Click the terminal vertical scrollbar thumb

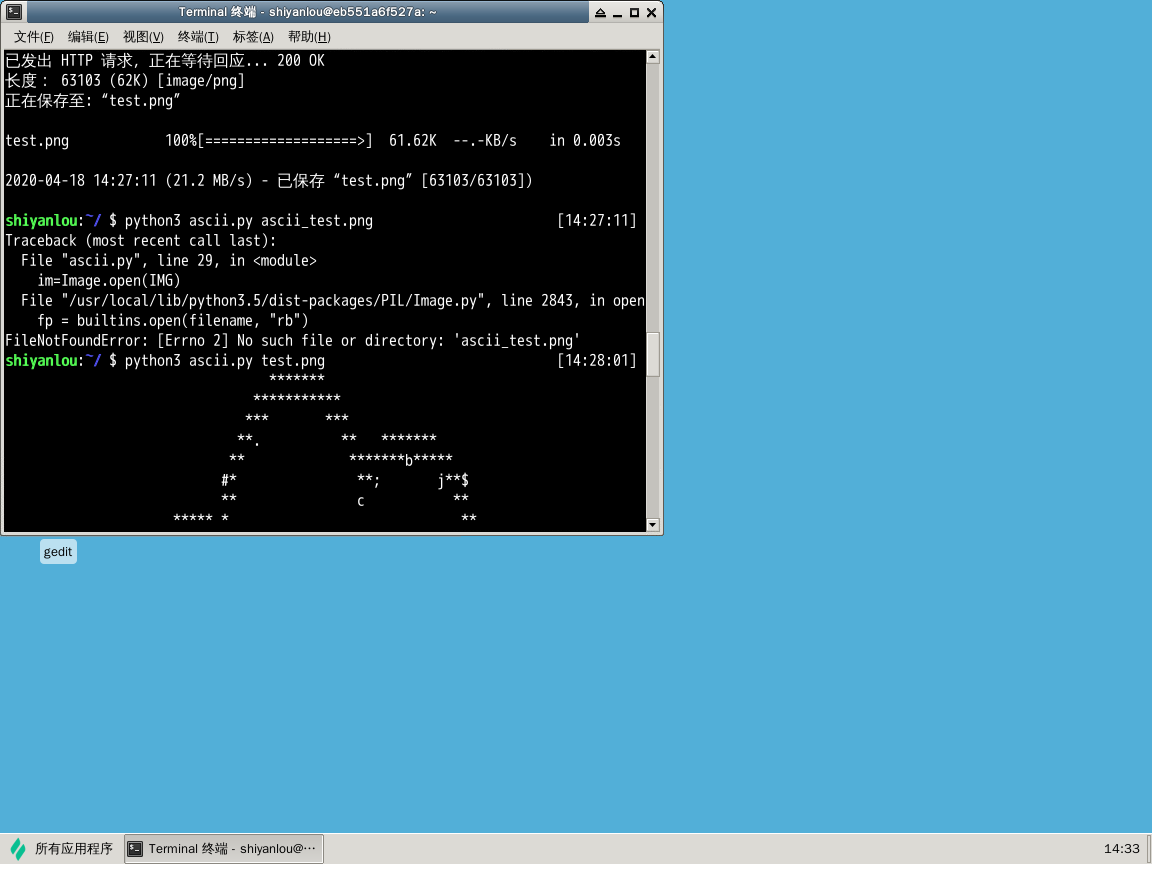coord(653,354)
